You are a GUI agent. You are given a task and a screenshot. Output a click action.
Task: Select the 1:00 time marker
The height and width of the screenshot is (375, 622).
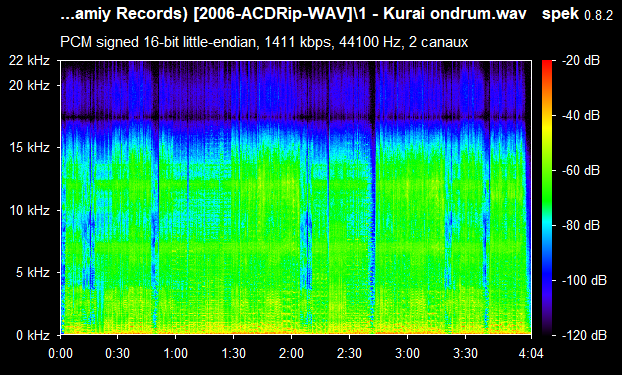pyautogui.click(x=175, y=353)
